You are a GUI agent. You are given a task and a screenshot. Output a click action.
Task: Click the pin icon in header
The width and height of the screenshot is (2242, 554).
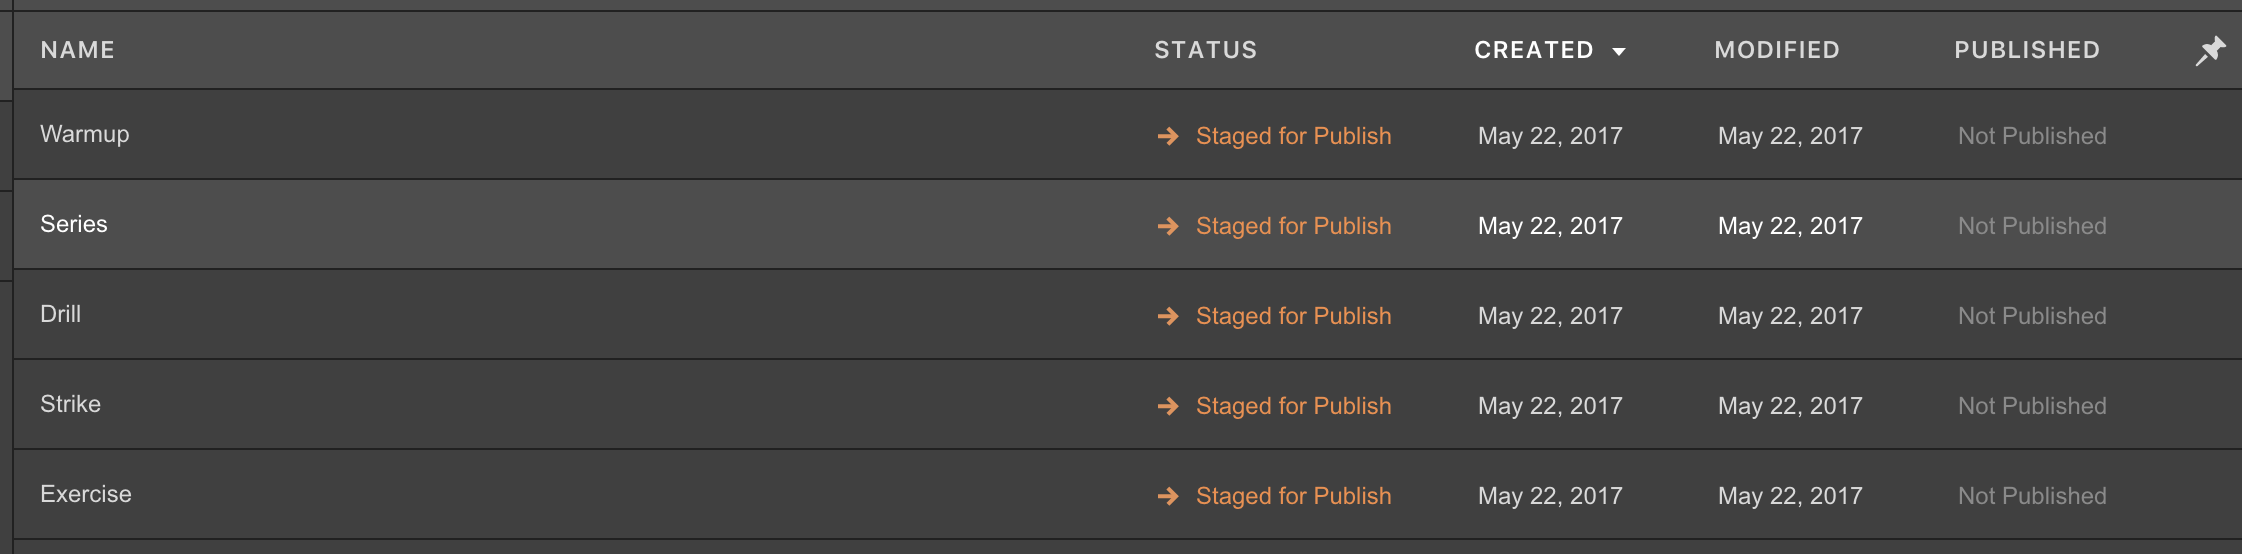[x=2210, y=51]
